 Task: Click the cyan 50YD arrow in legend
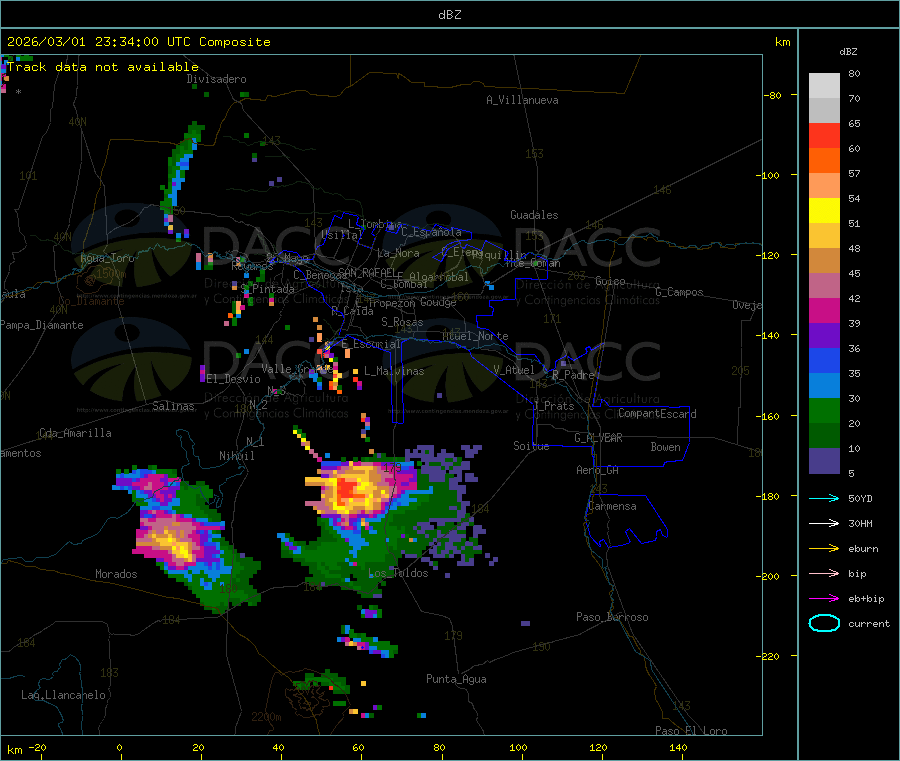click(824, 498)
